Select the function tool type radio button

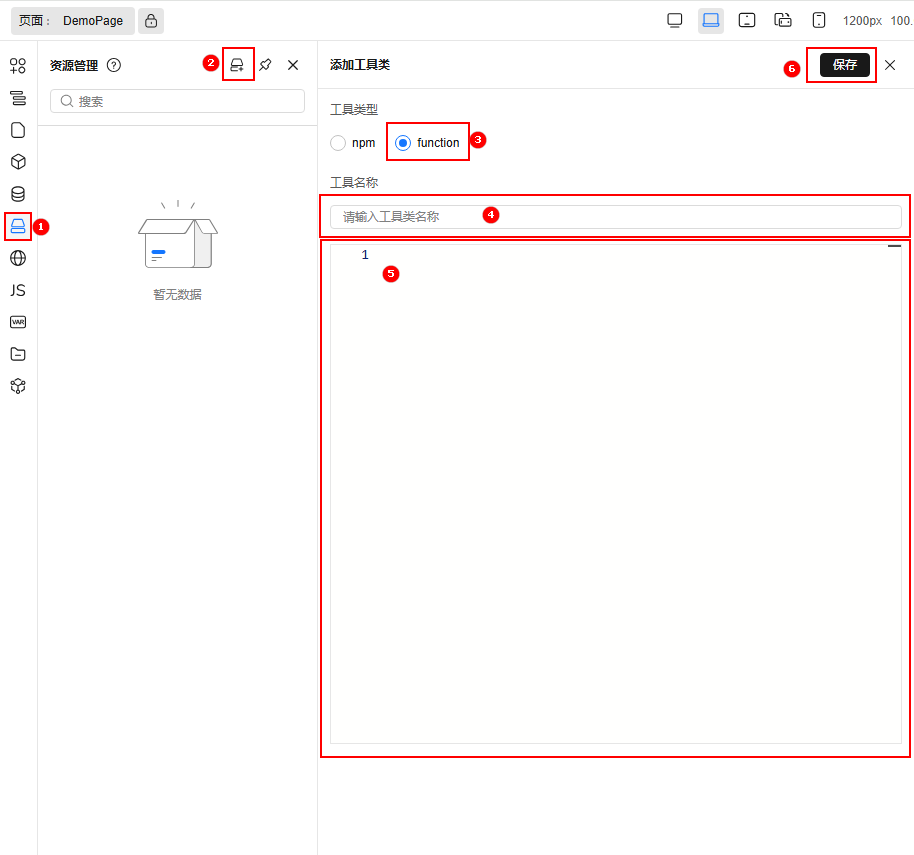point(402,142)
